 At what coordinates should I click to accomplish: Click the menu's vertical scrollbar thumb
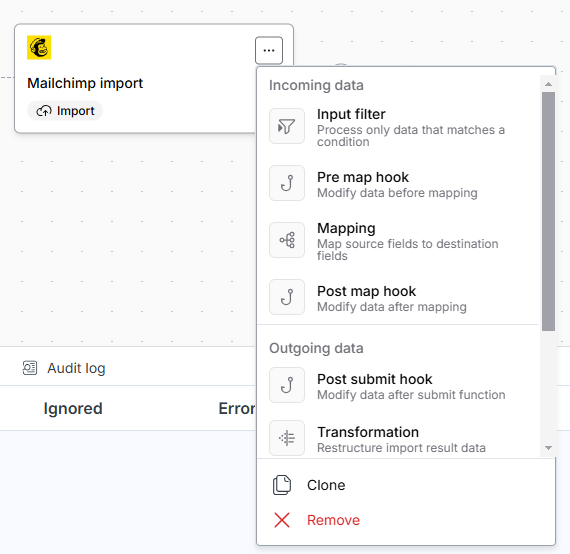[549, 211]
